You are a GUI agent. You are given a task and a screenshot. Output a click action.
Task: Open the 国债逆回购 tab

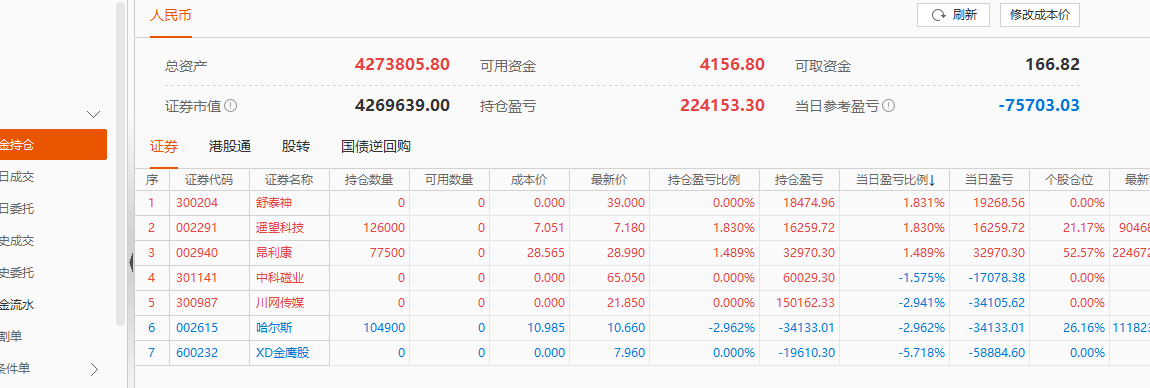point(376,146)
